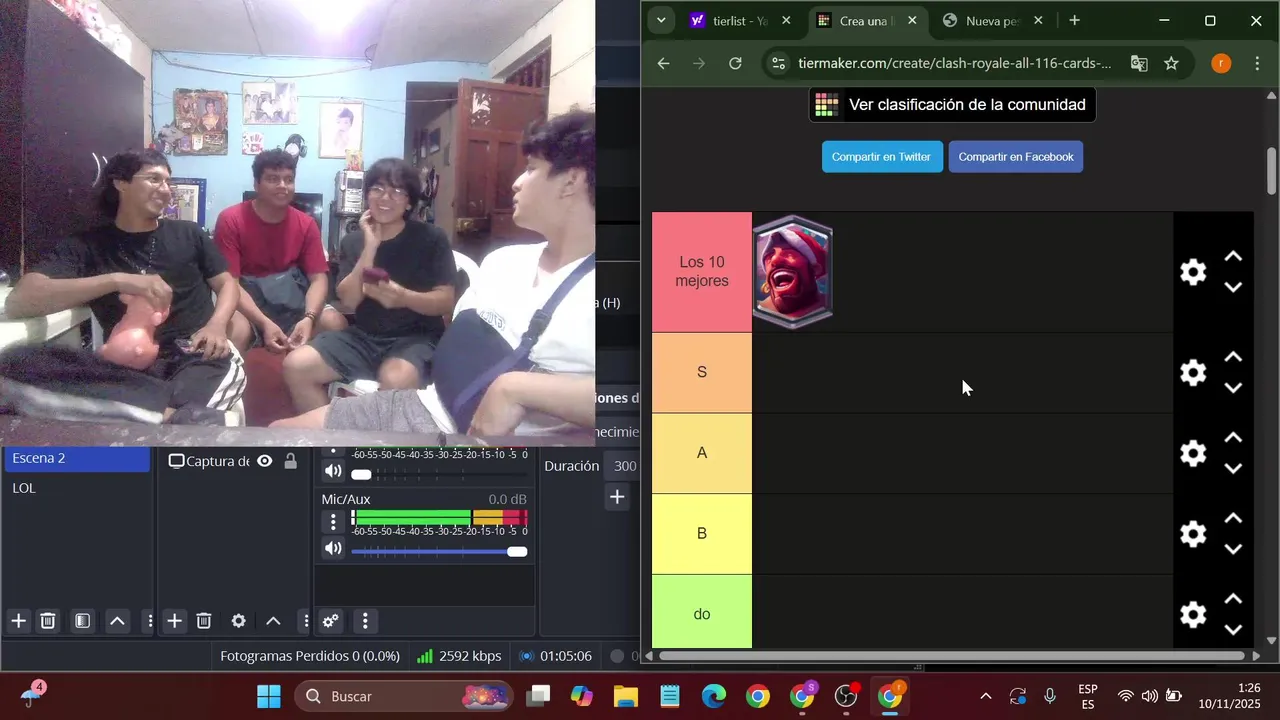1280x720 pixels.
Task: Click the tiermaker URL address bar
Action: (x=954, y=63)
